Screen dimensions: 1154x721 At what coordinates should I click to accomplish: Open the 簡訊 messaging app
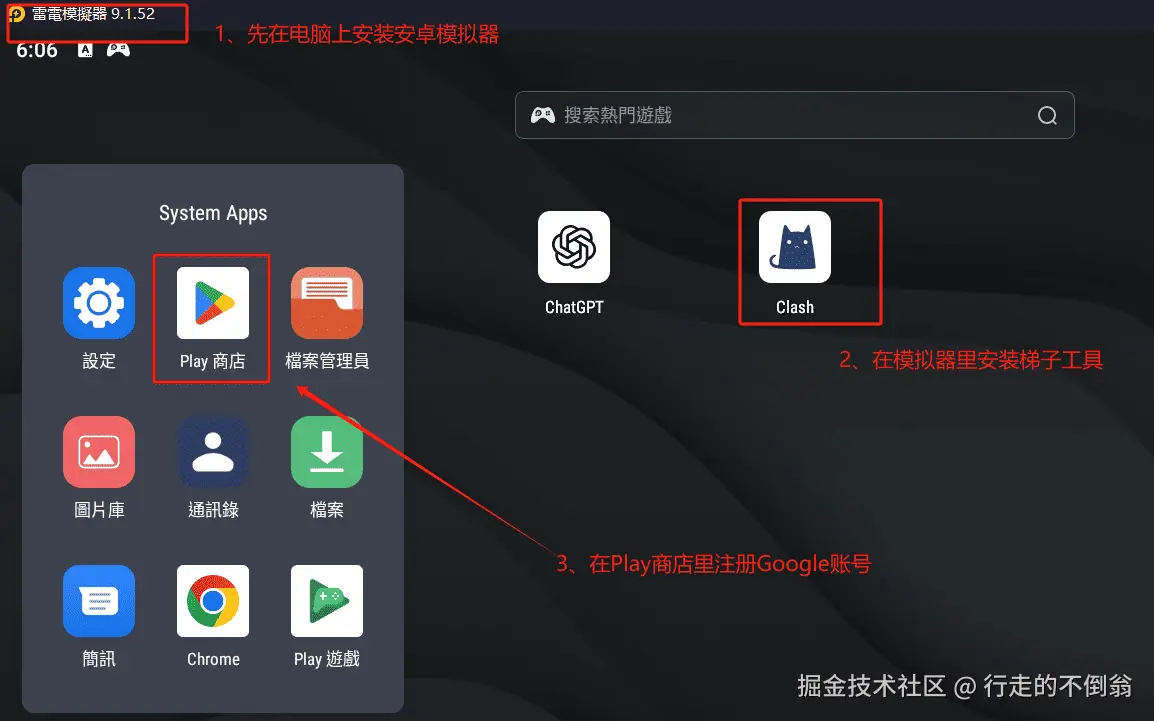[98, 601]
